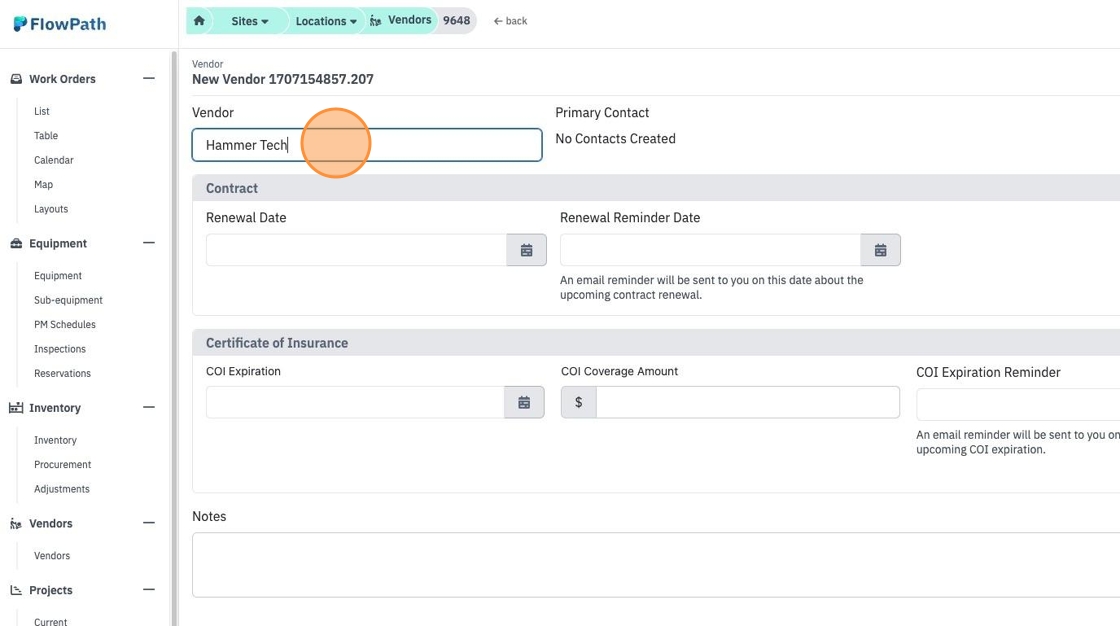
Task: Click the Inventory sidebar heading
Action: (55, 408)
